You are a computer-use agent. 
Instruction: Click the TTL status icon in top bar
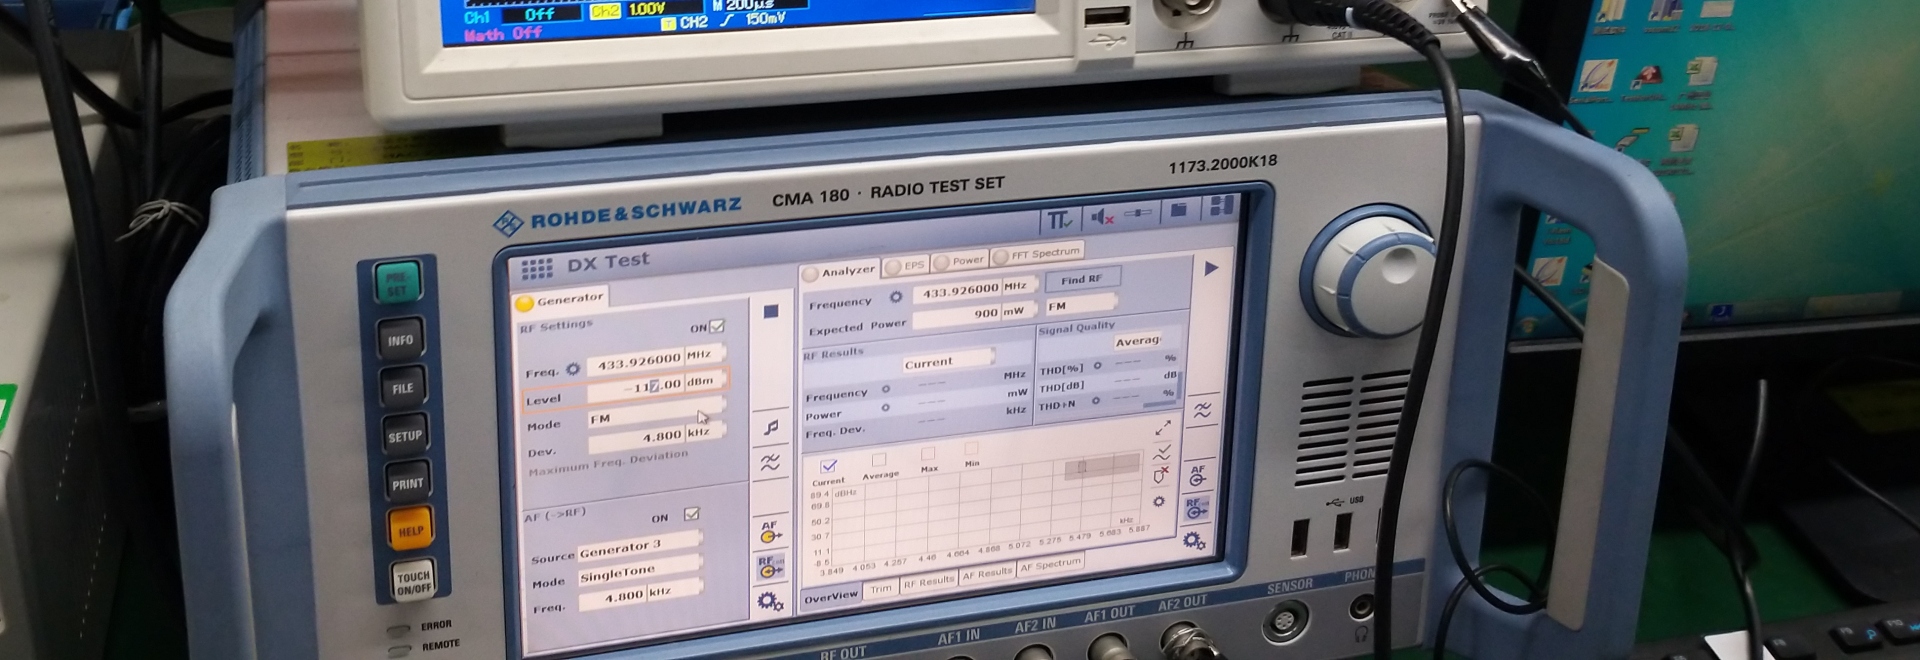1059,219
